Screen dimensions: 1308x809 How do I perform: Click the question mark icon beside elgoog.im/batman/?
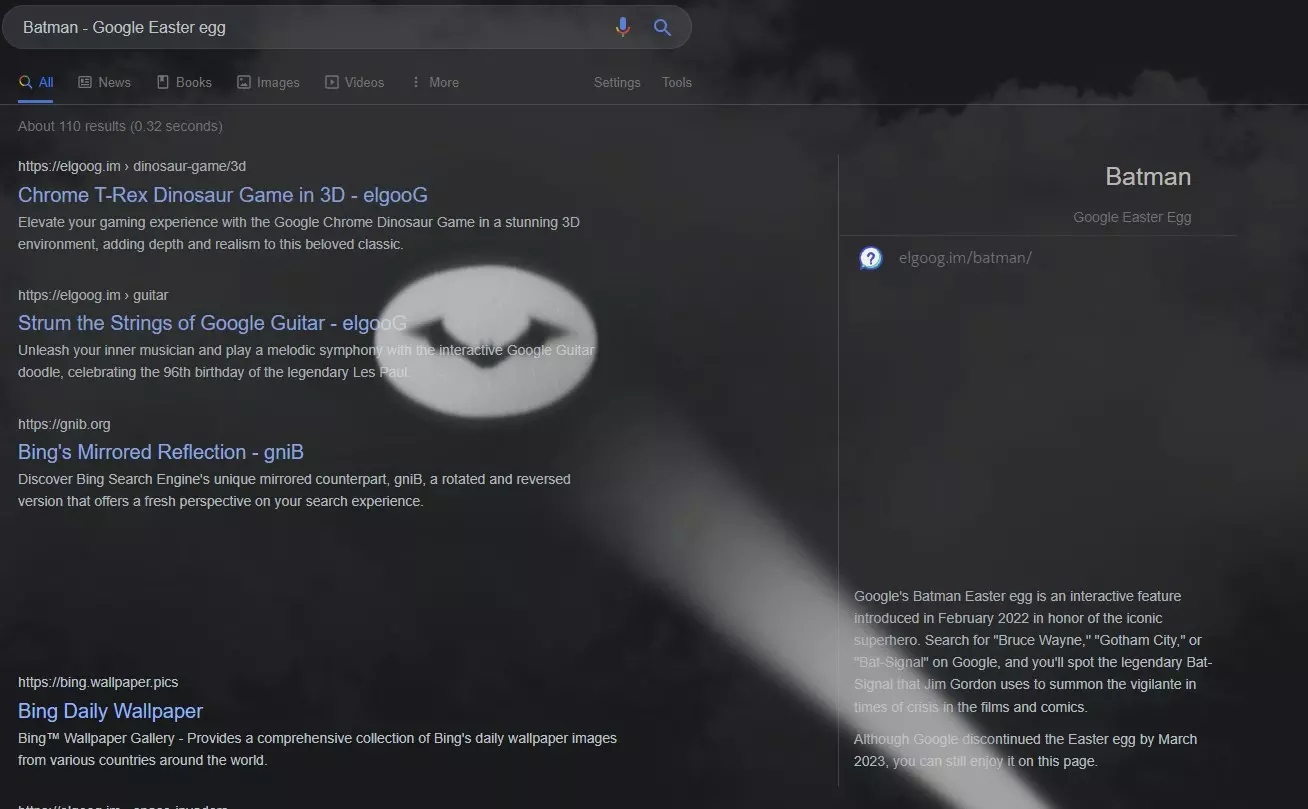[x=871, y=258]
